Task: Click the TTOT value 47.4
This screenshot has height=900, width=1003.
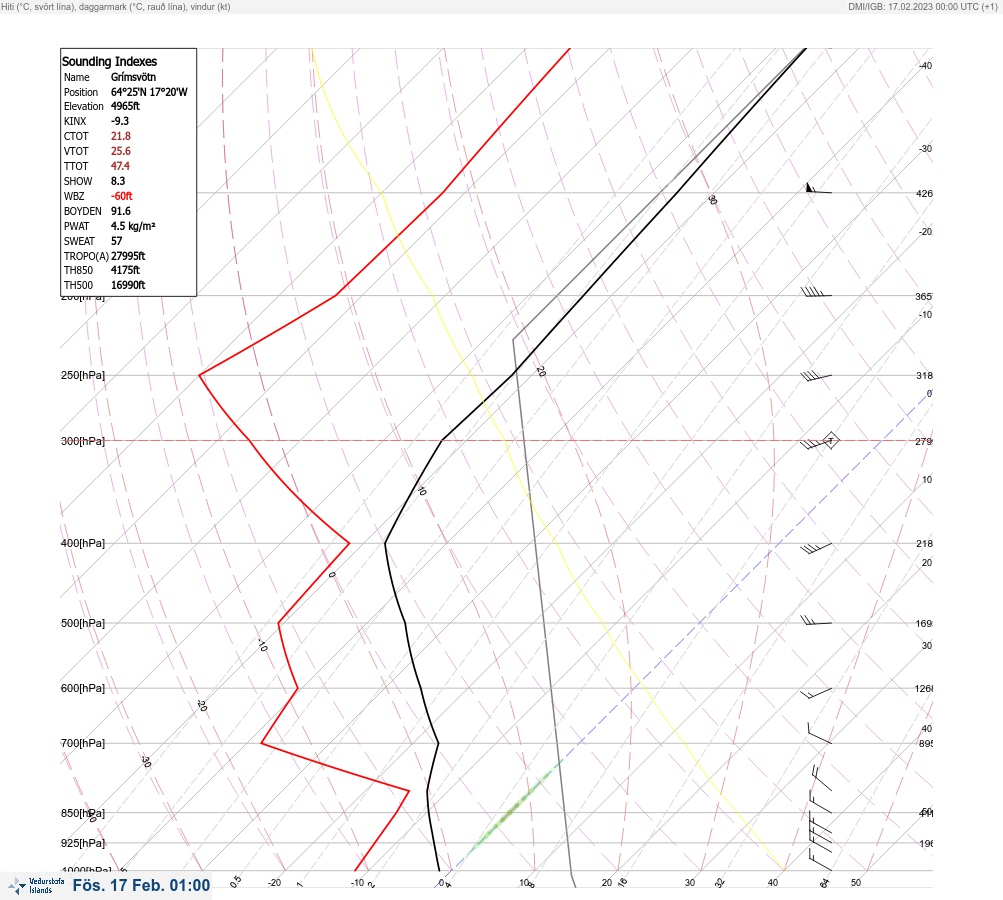Action: pos(120,166)
